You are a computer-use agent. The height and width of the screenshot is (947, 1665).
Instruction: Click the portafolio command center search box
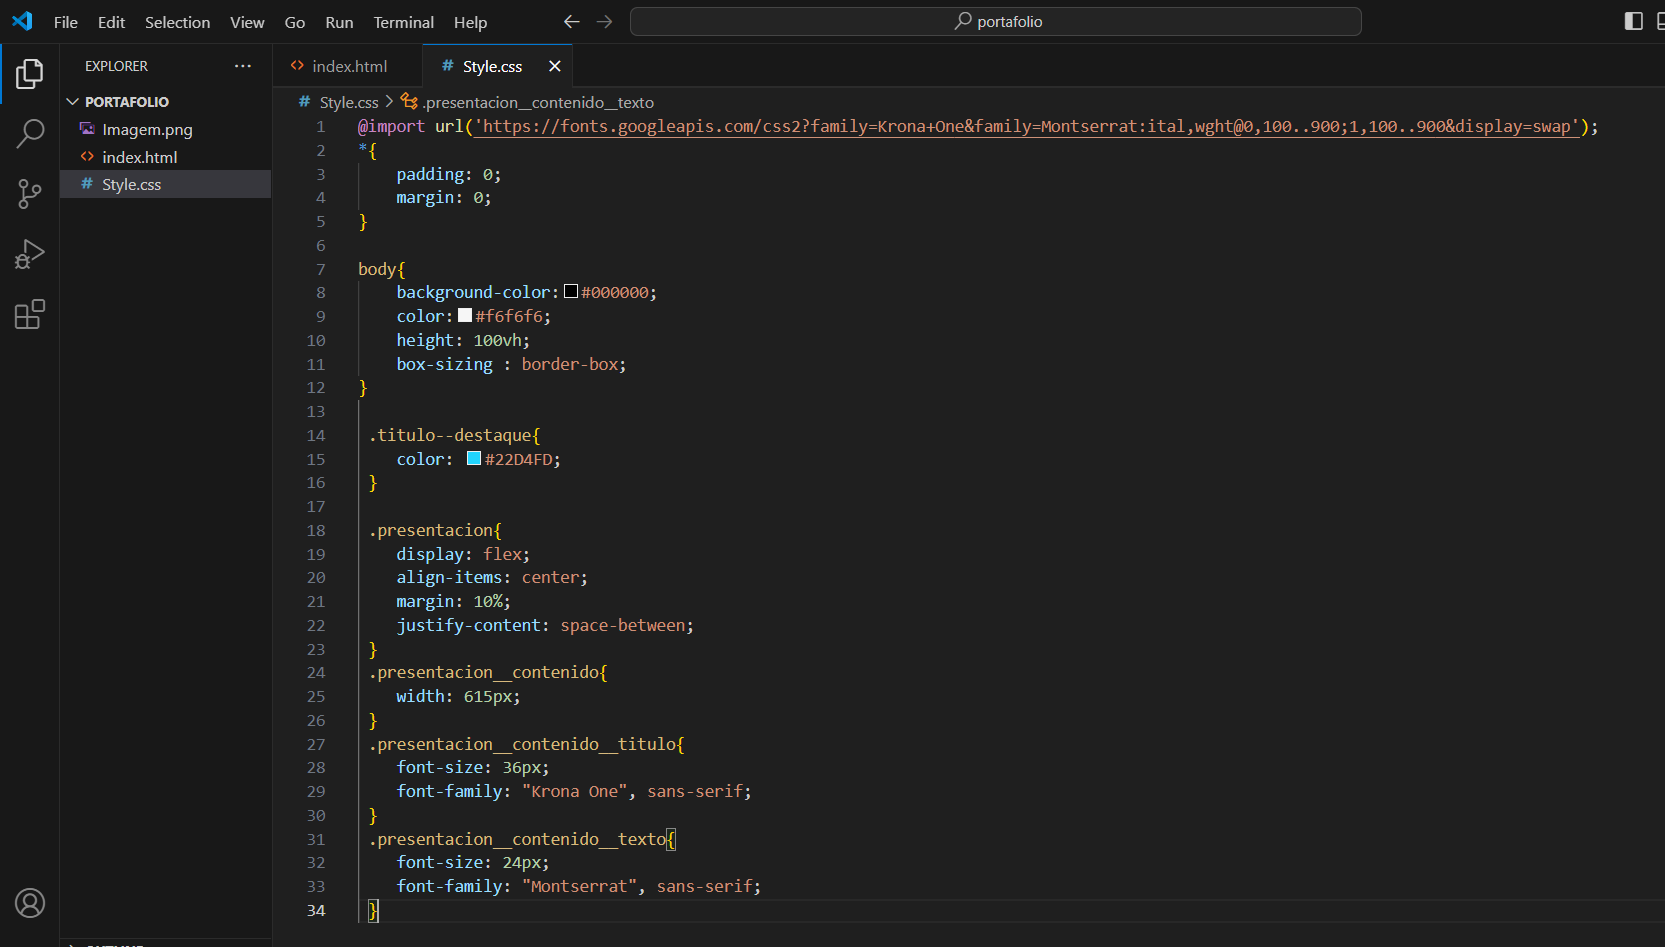tap(996, 21)
